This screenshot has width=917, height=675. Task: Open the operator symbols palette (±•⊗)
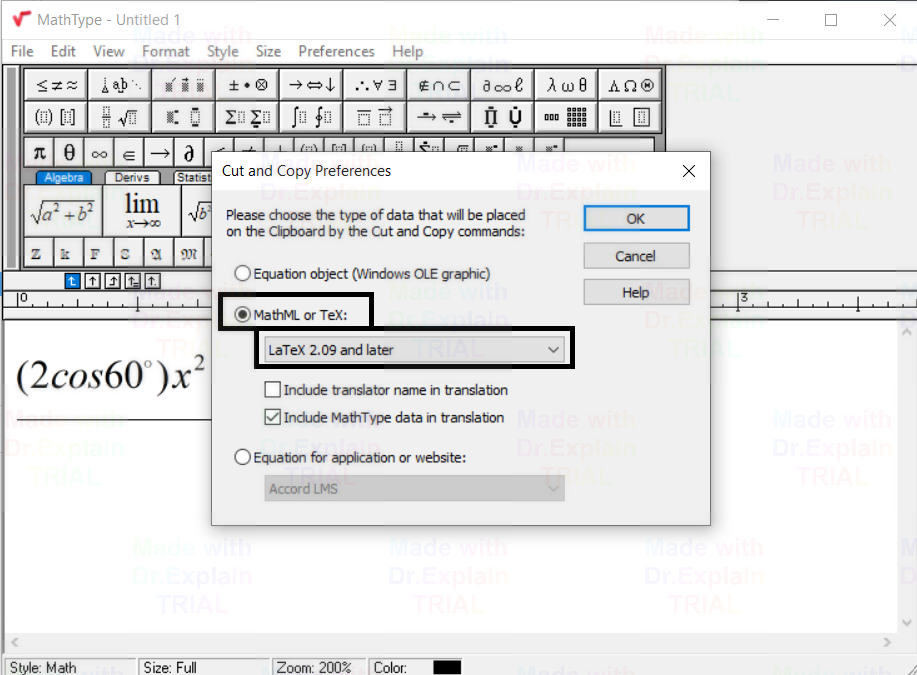coord(248,86)
